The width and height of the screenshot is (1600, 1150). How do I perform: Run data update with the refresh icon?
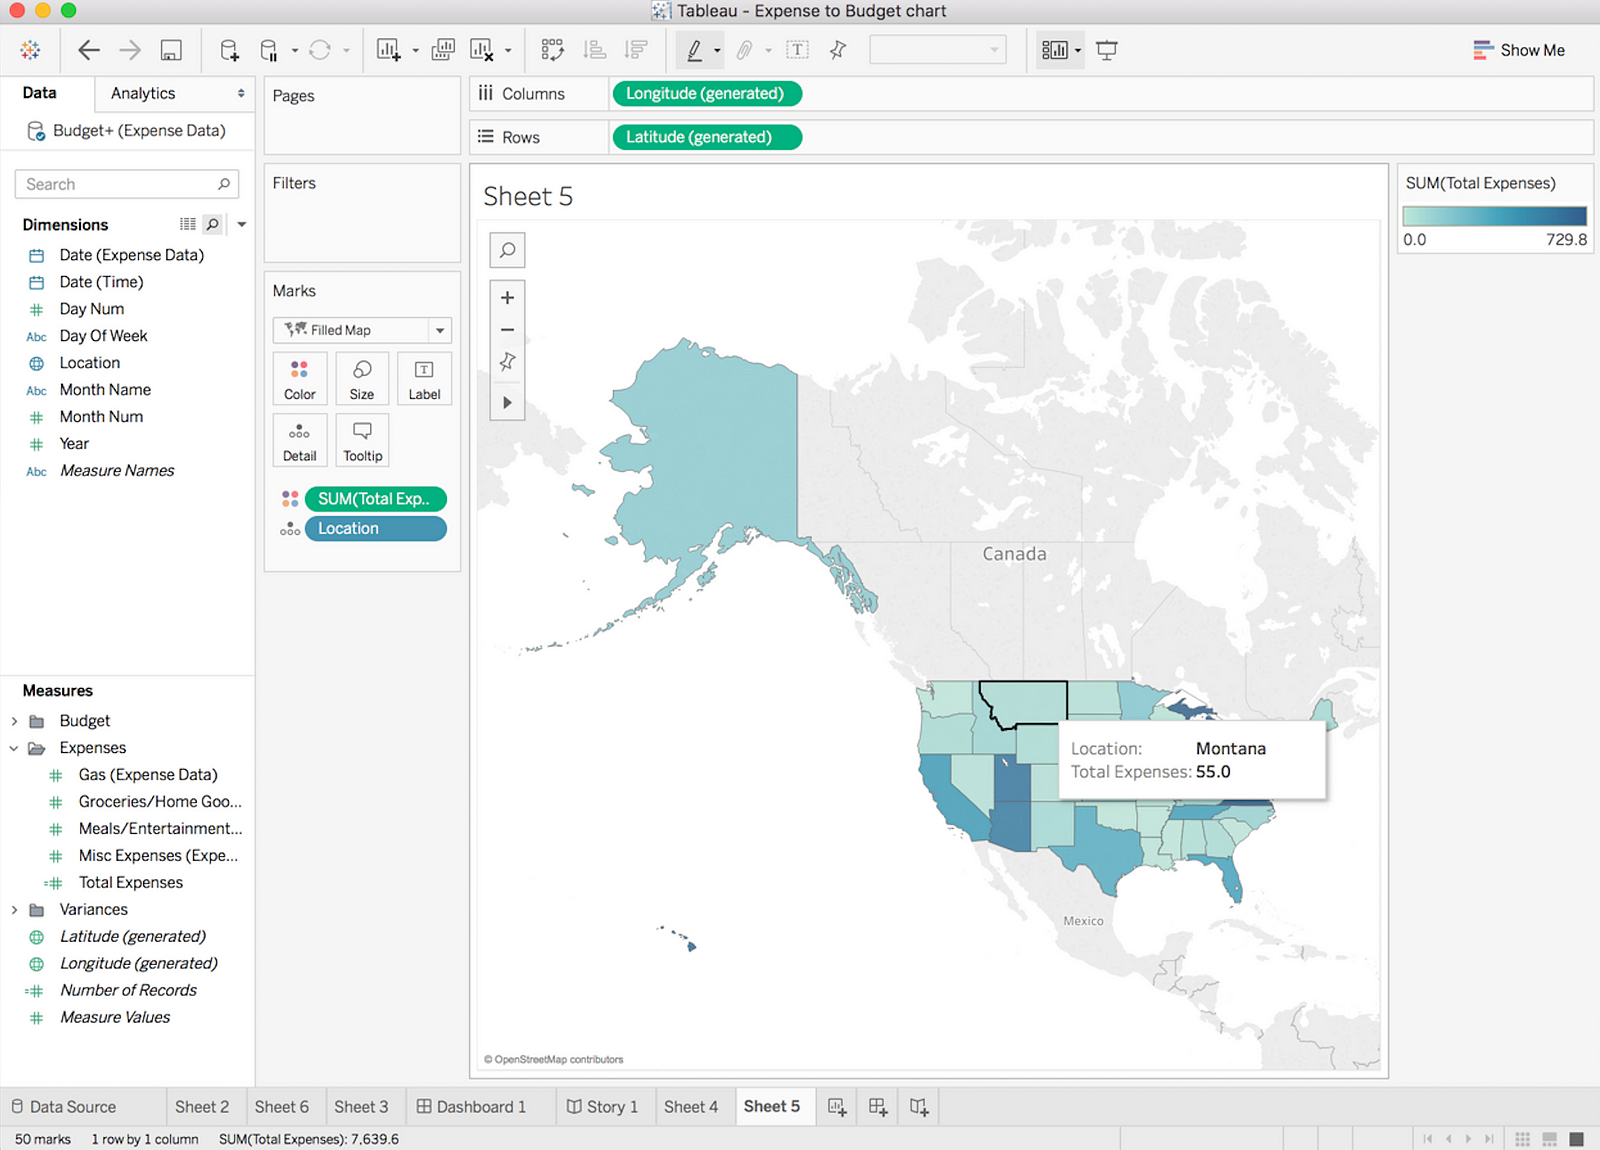(320, 50)
